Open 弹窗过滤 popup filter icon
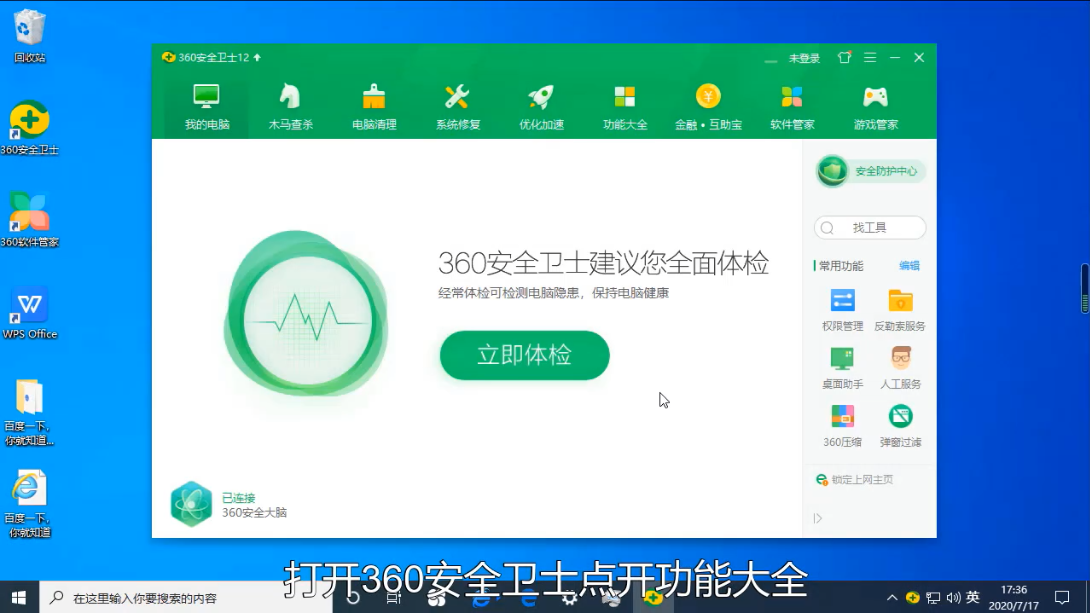 tap(900, 417)
